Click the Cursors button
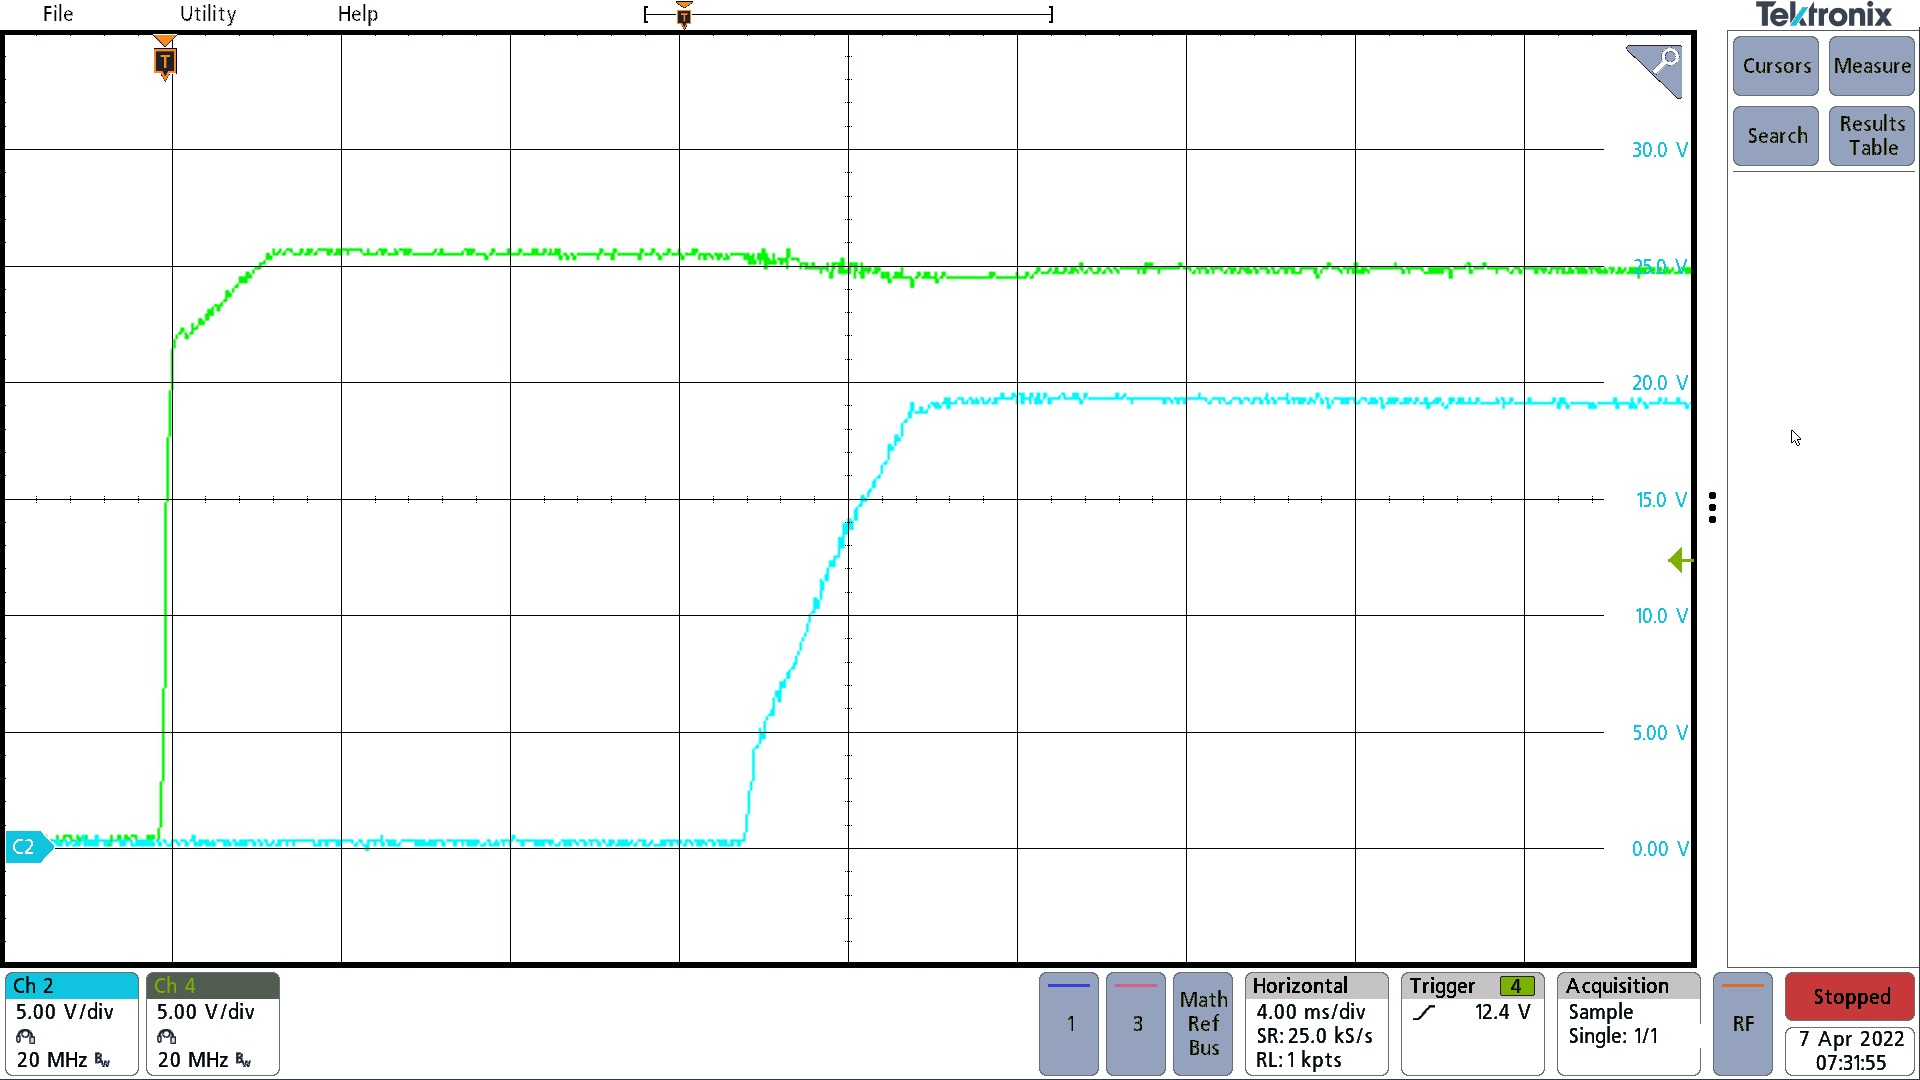Image resolution: width=1920 pixels, height=1080 pixels. (x=1776, y=66)
